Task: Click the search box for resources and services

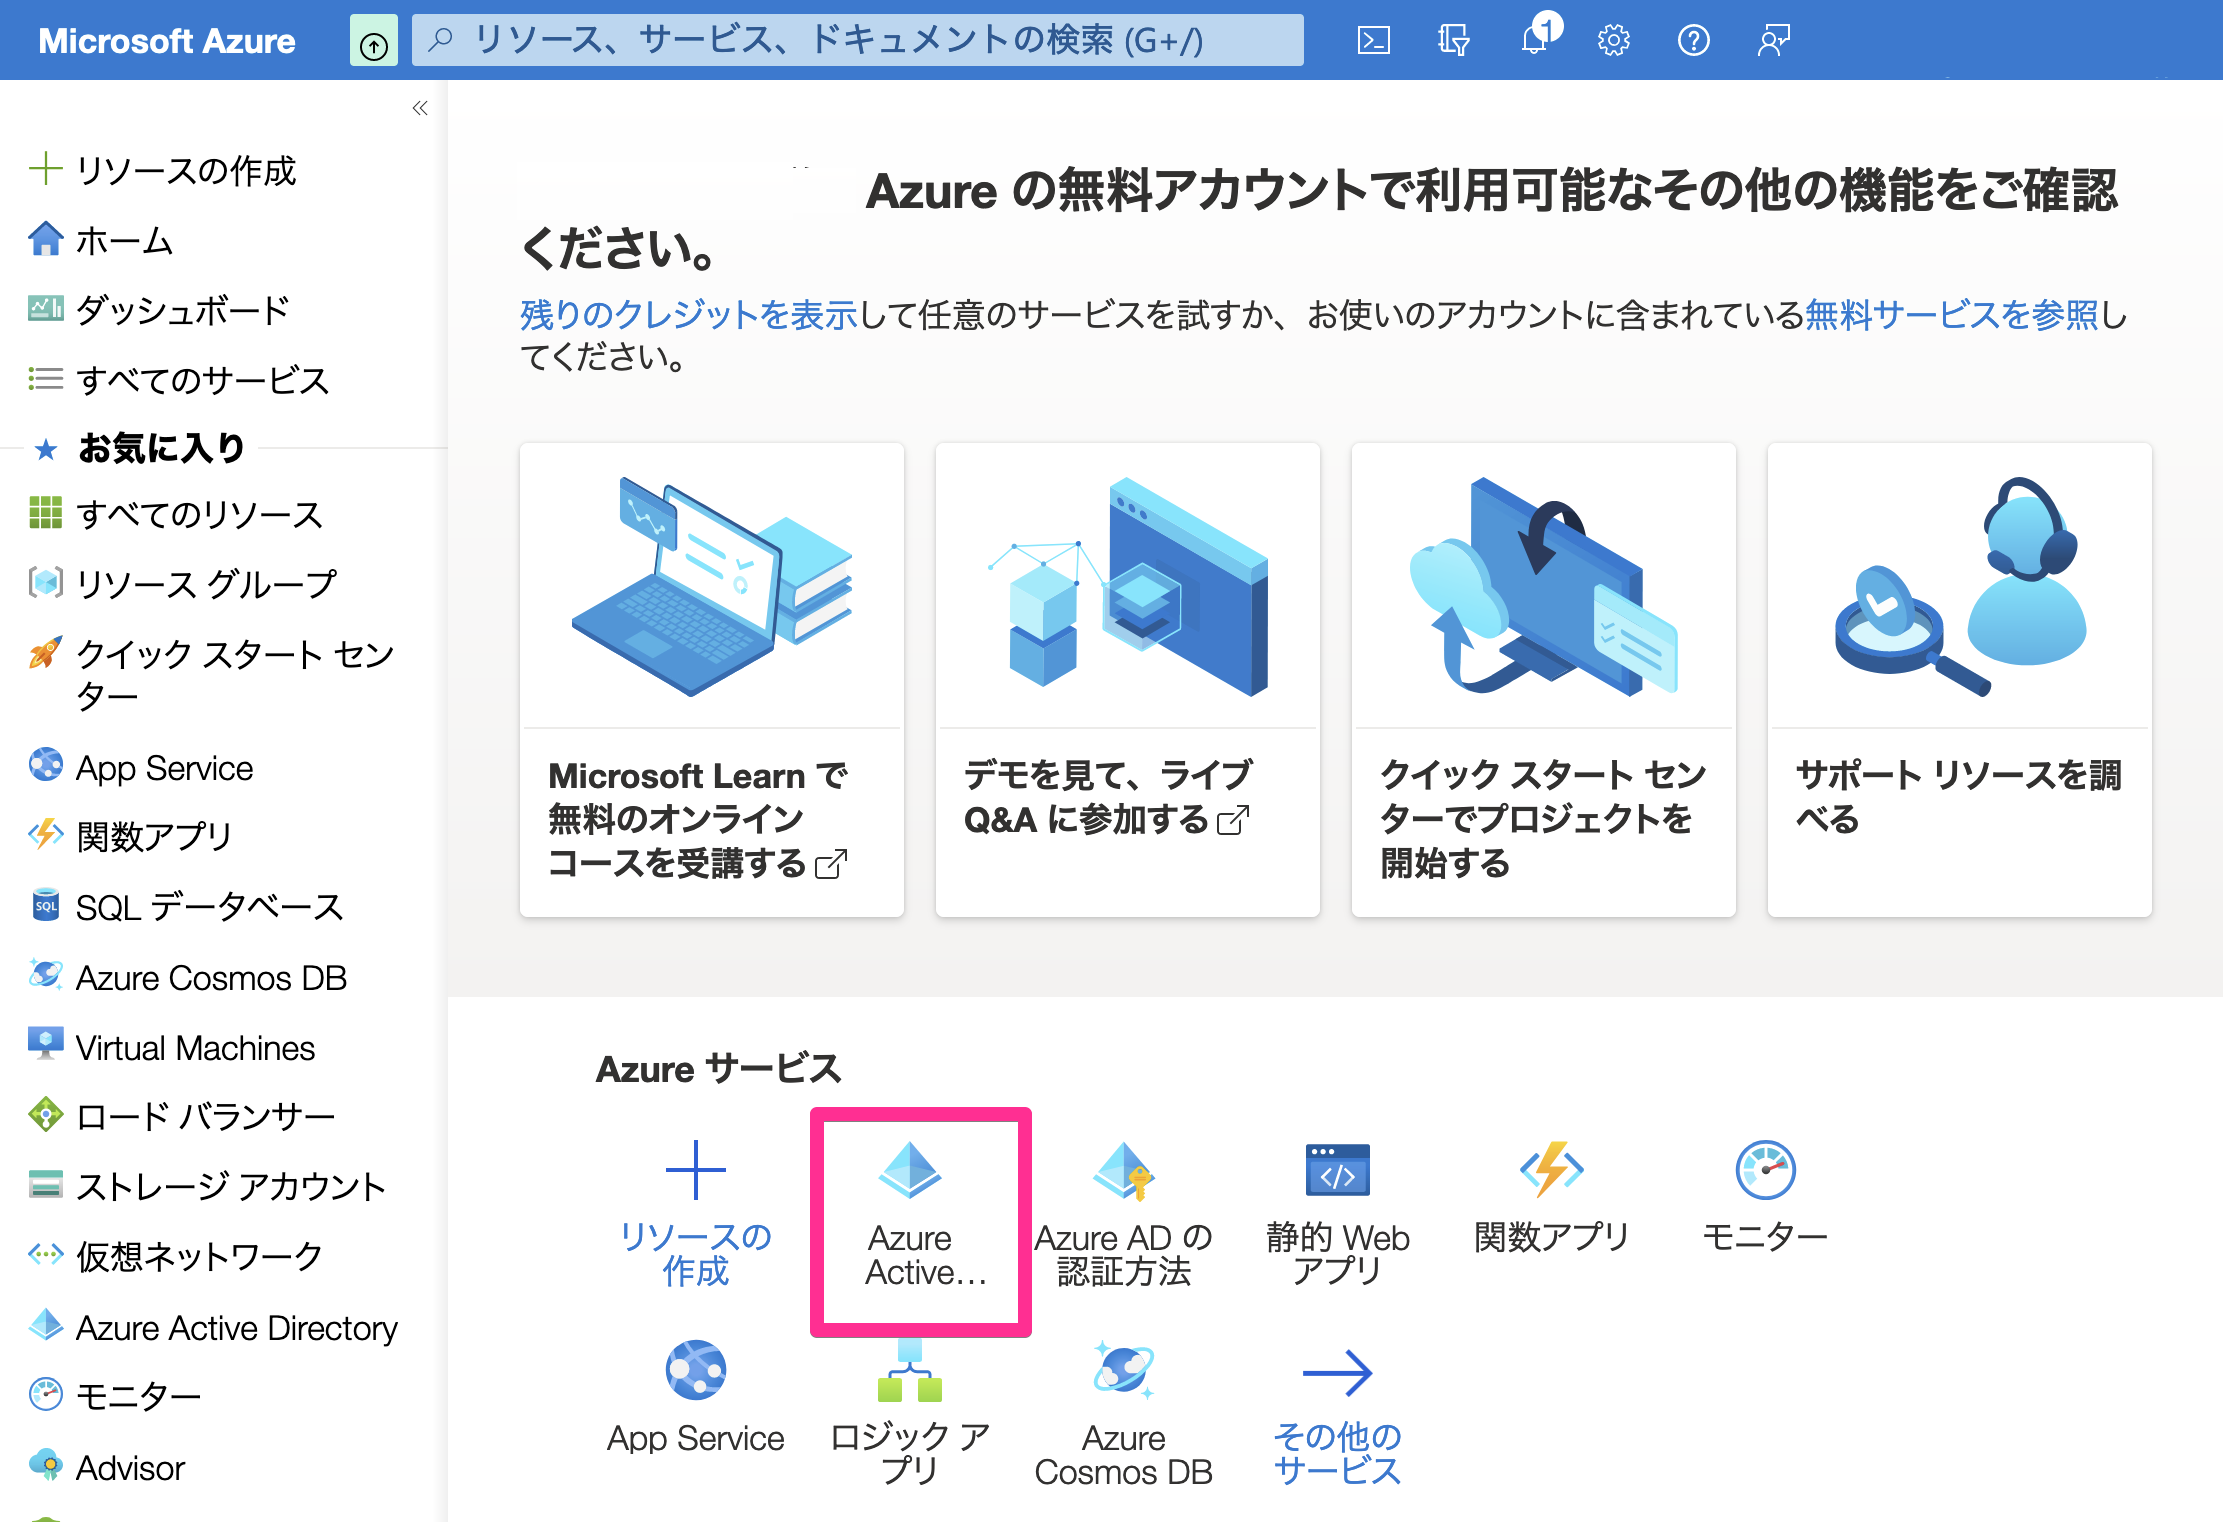Action: click(x=857, y=40)
